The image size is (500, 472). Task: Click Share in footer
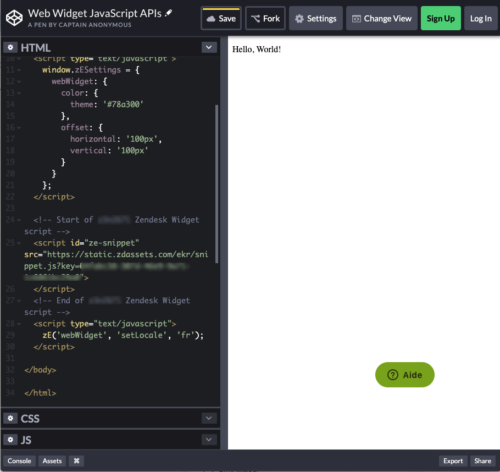pyautogui.click(x=482, y=461)
